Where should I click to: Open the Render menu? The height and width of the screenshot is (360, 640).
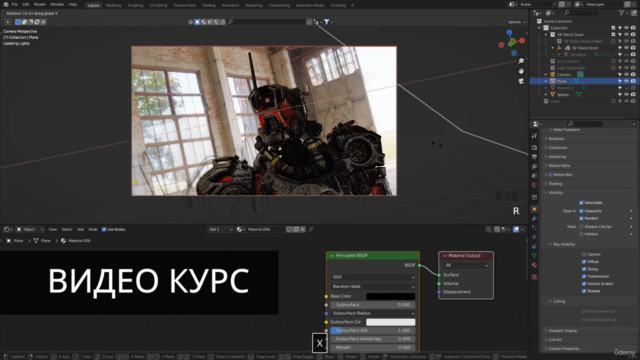point(40,4)
